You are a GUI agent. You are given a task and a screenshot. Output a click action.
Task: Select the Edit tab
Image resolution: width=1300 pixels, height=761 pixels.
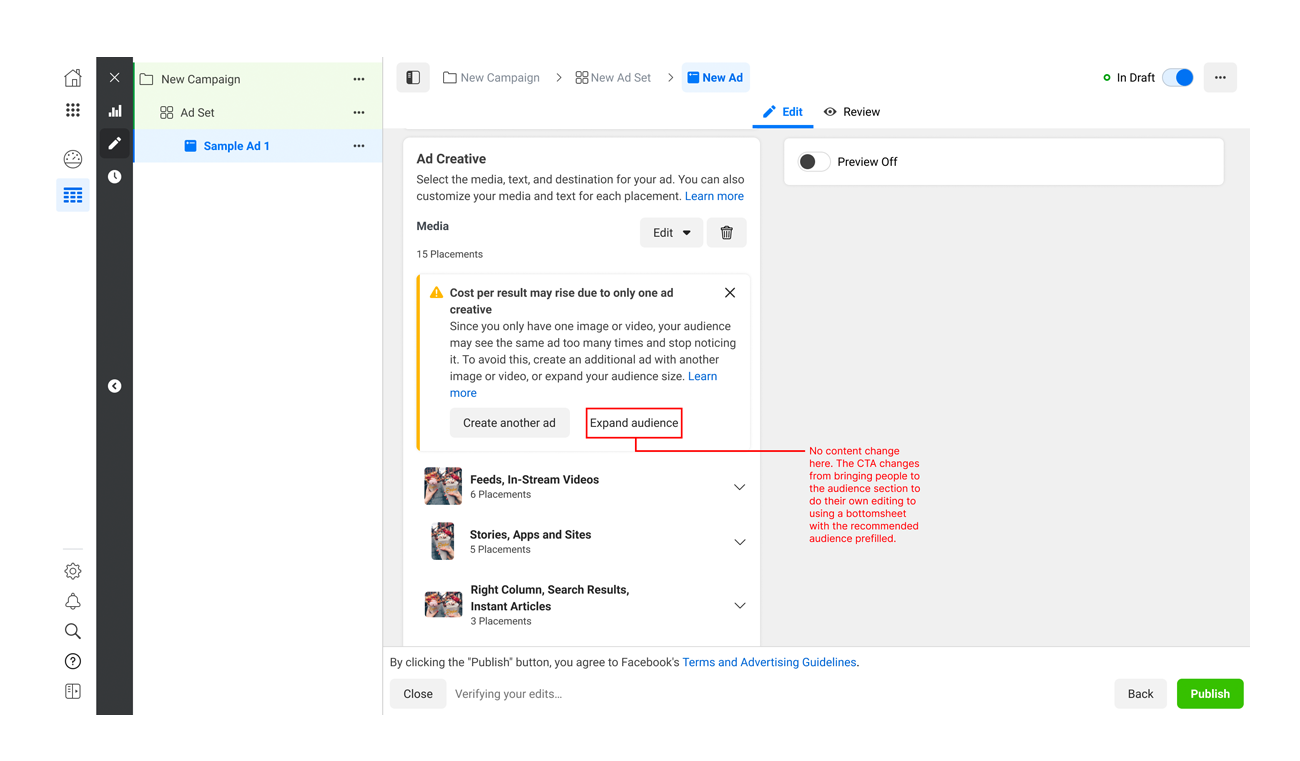[783, 112]
